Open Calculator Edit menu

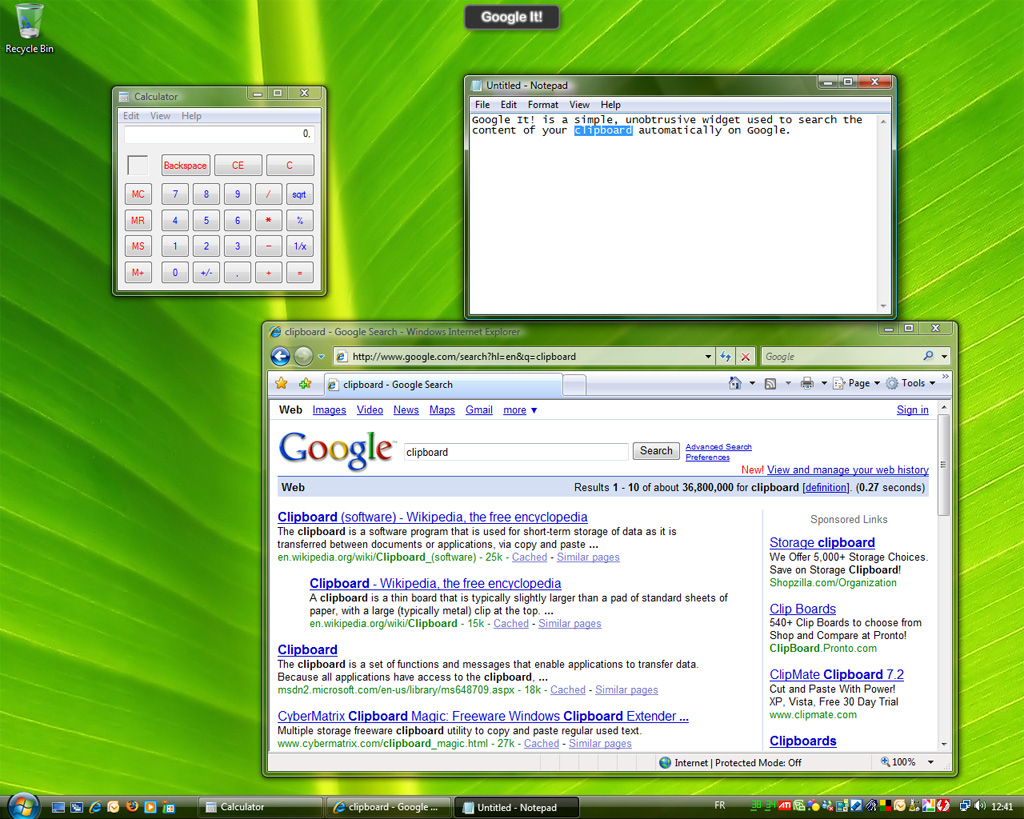131,116
